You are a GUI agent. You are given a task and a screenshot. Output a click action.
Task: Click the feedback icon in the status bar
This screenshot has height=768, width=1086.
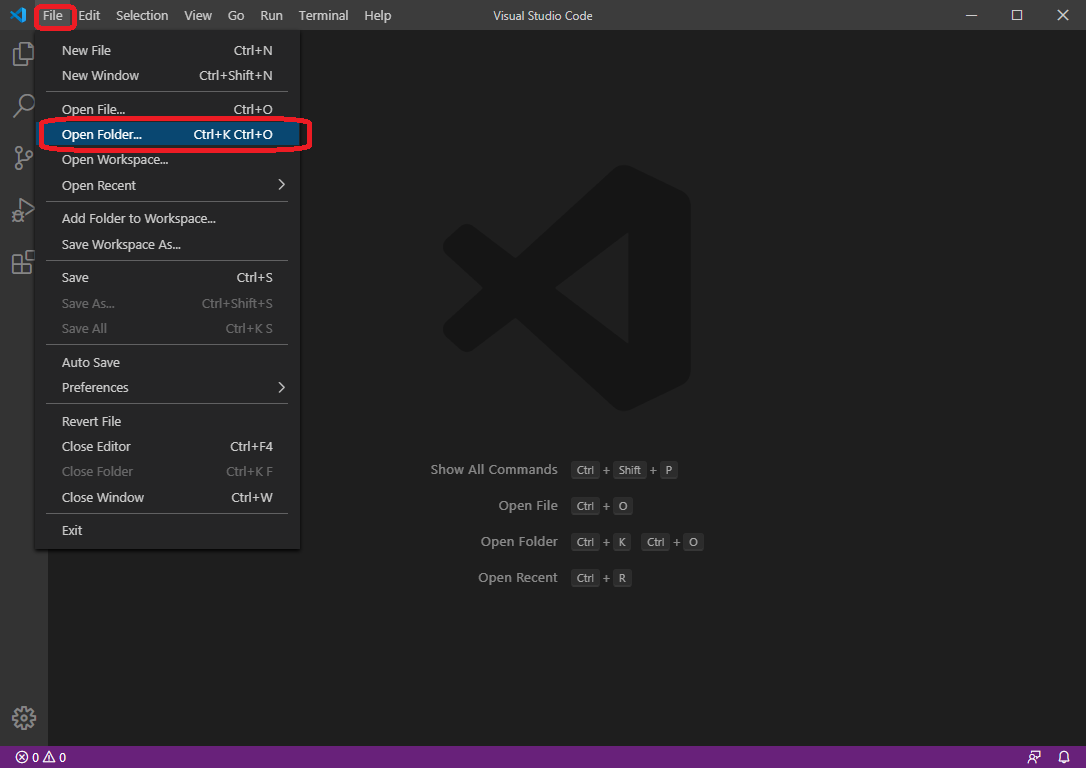click(x=1034, y=758)
